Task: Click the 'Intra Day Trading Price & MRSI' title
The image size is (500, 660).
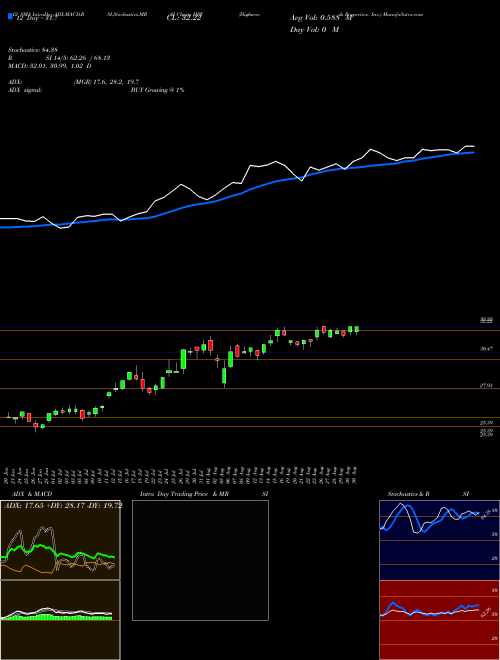Action: [204, 494]
